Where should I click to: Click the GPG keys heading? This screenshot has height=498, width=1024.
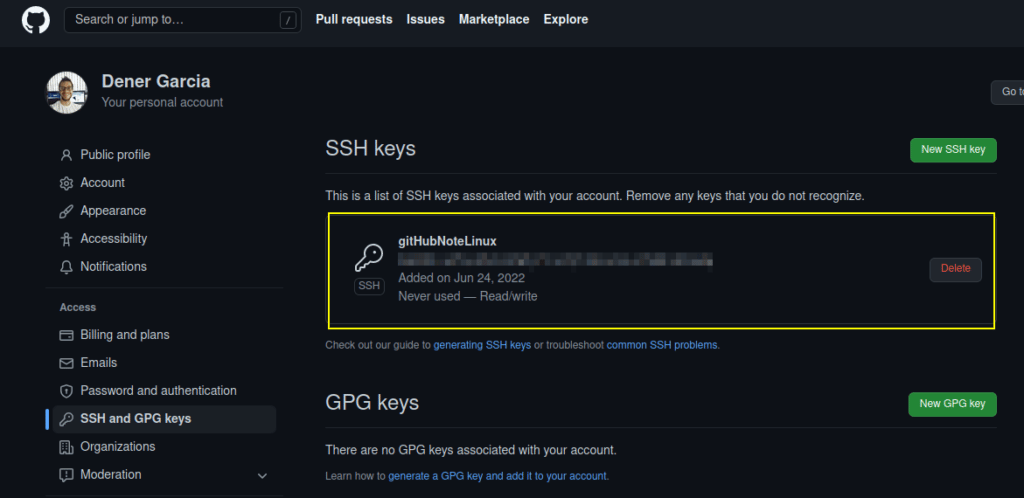point(372,403)
